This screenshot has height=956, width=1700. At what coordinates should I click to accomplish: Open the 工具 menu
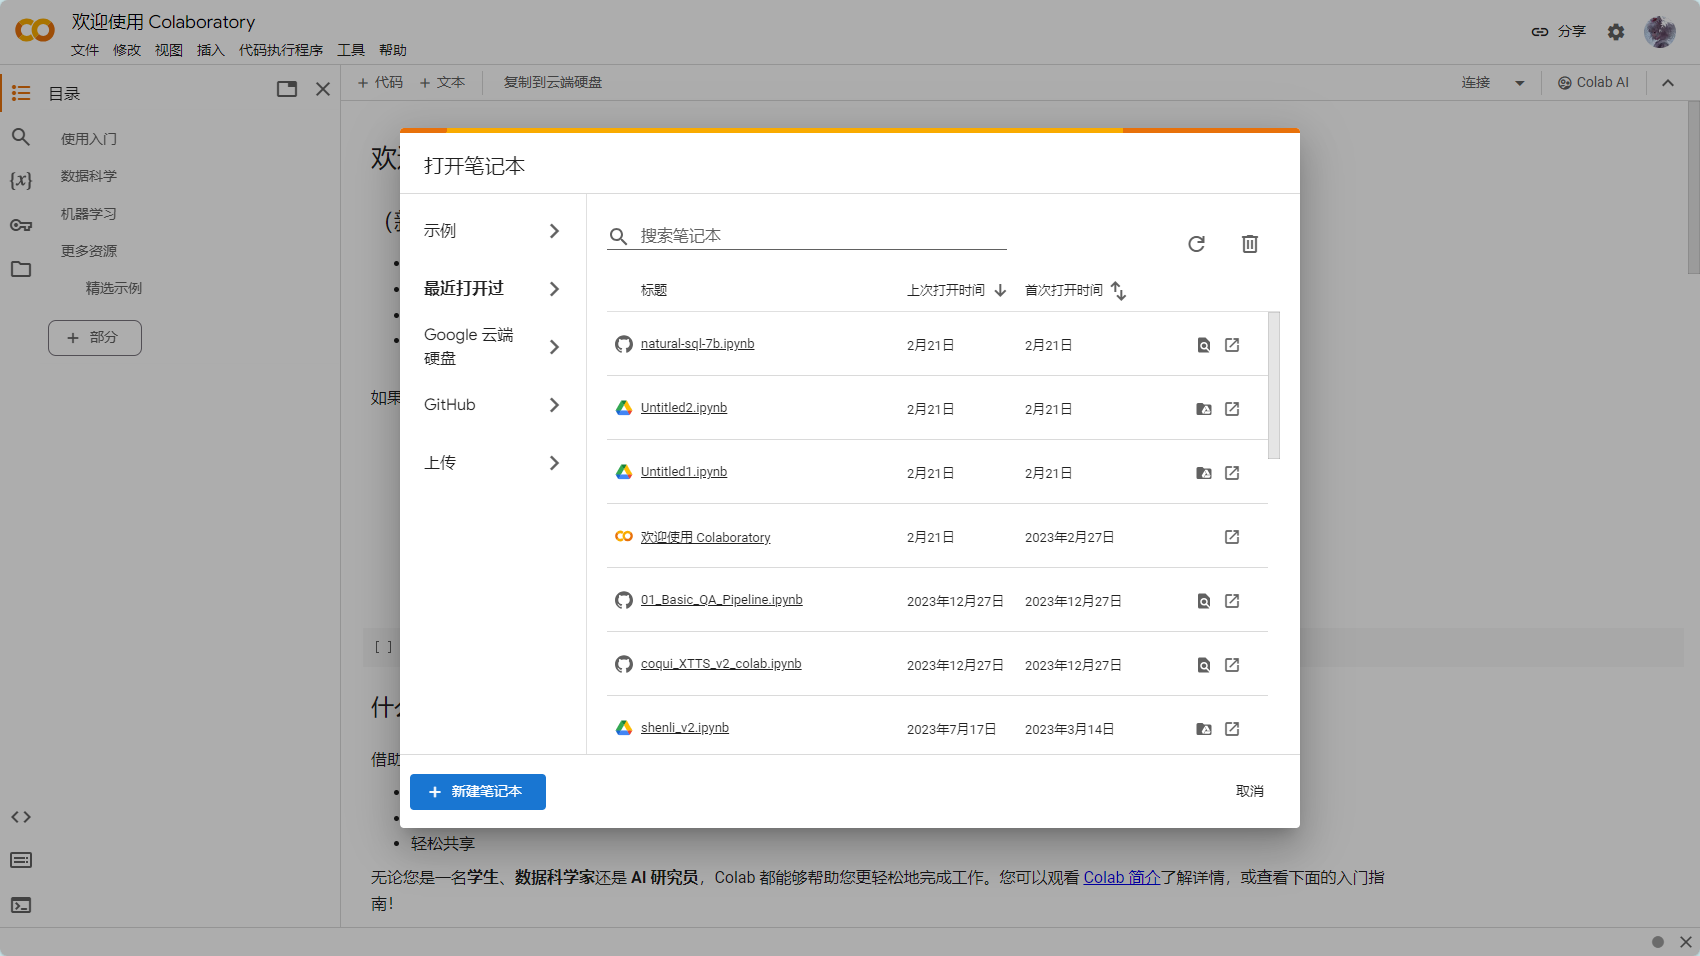[x=351, y=50]
